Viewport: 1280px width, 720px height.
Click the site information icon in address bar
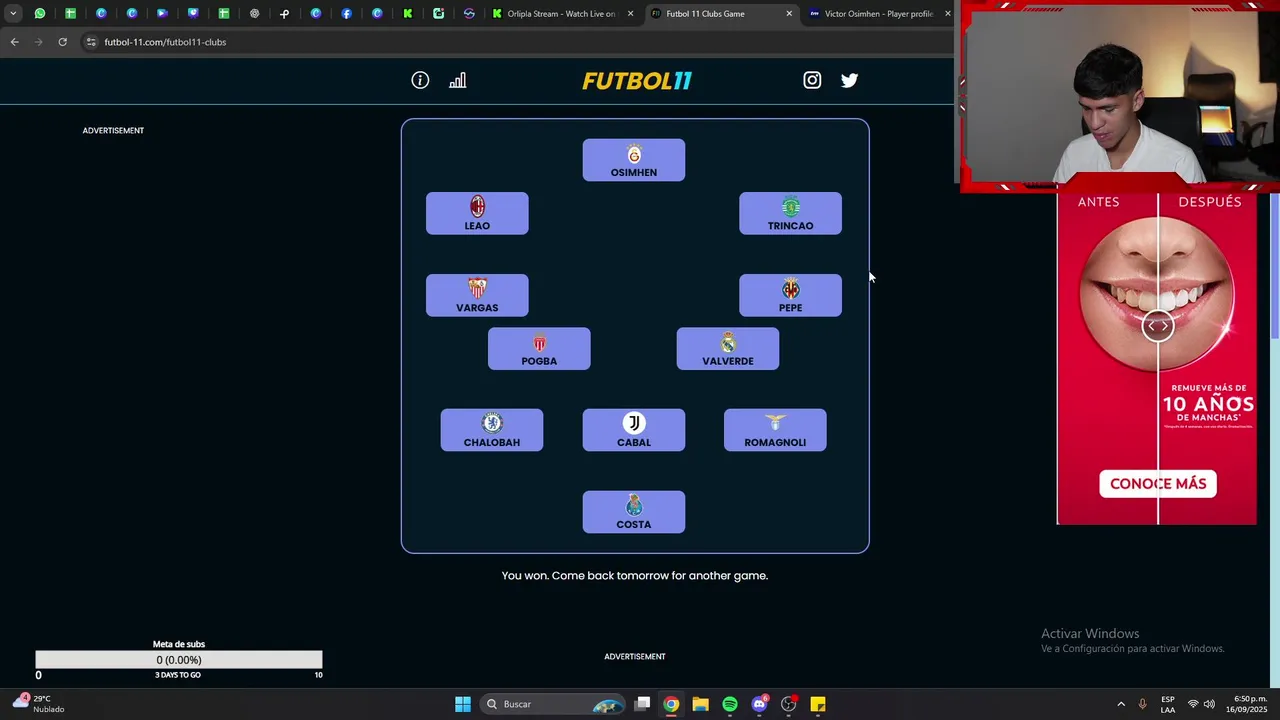[x=91, y=42]
